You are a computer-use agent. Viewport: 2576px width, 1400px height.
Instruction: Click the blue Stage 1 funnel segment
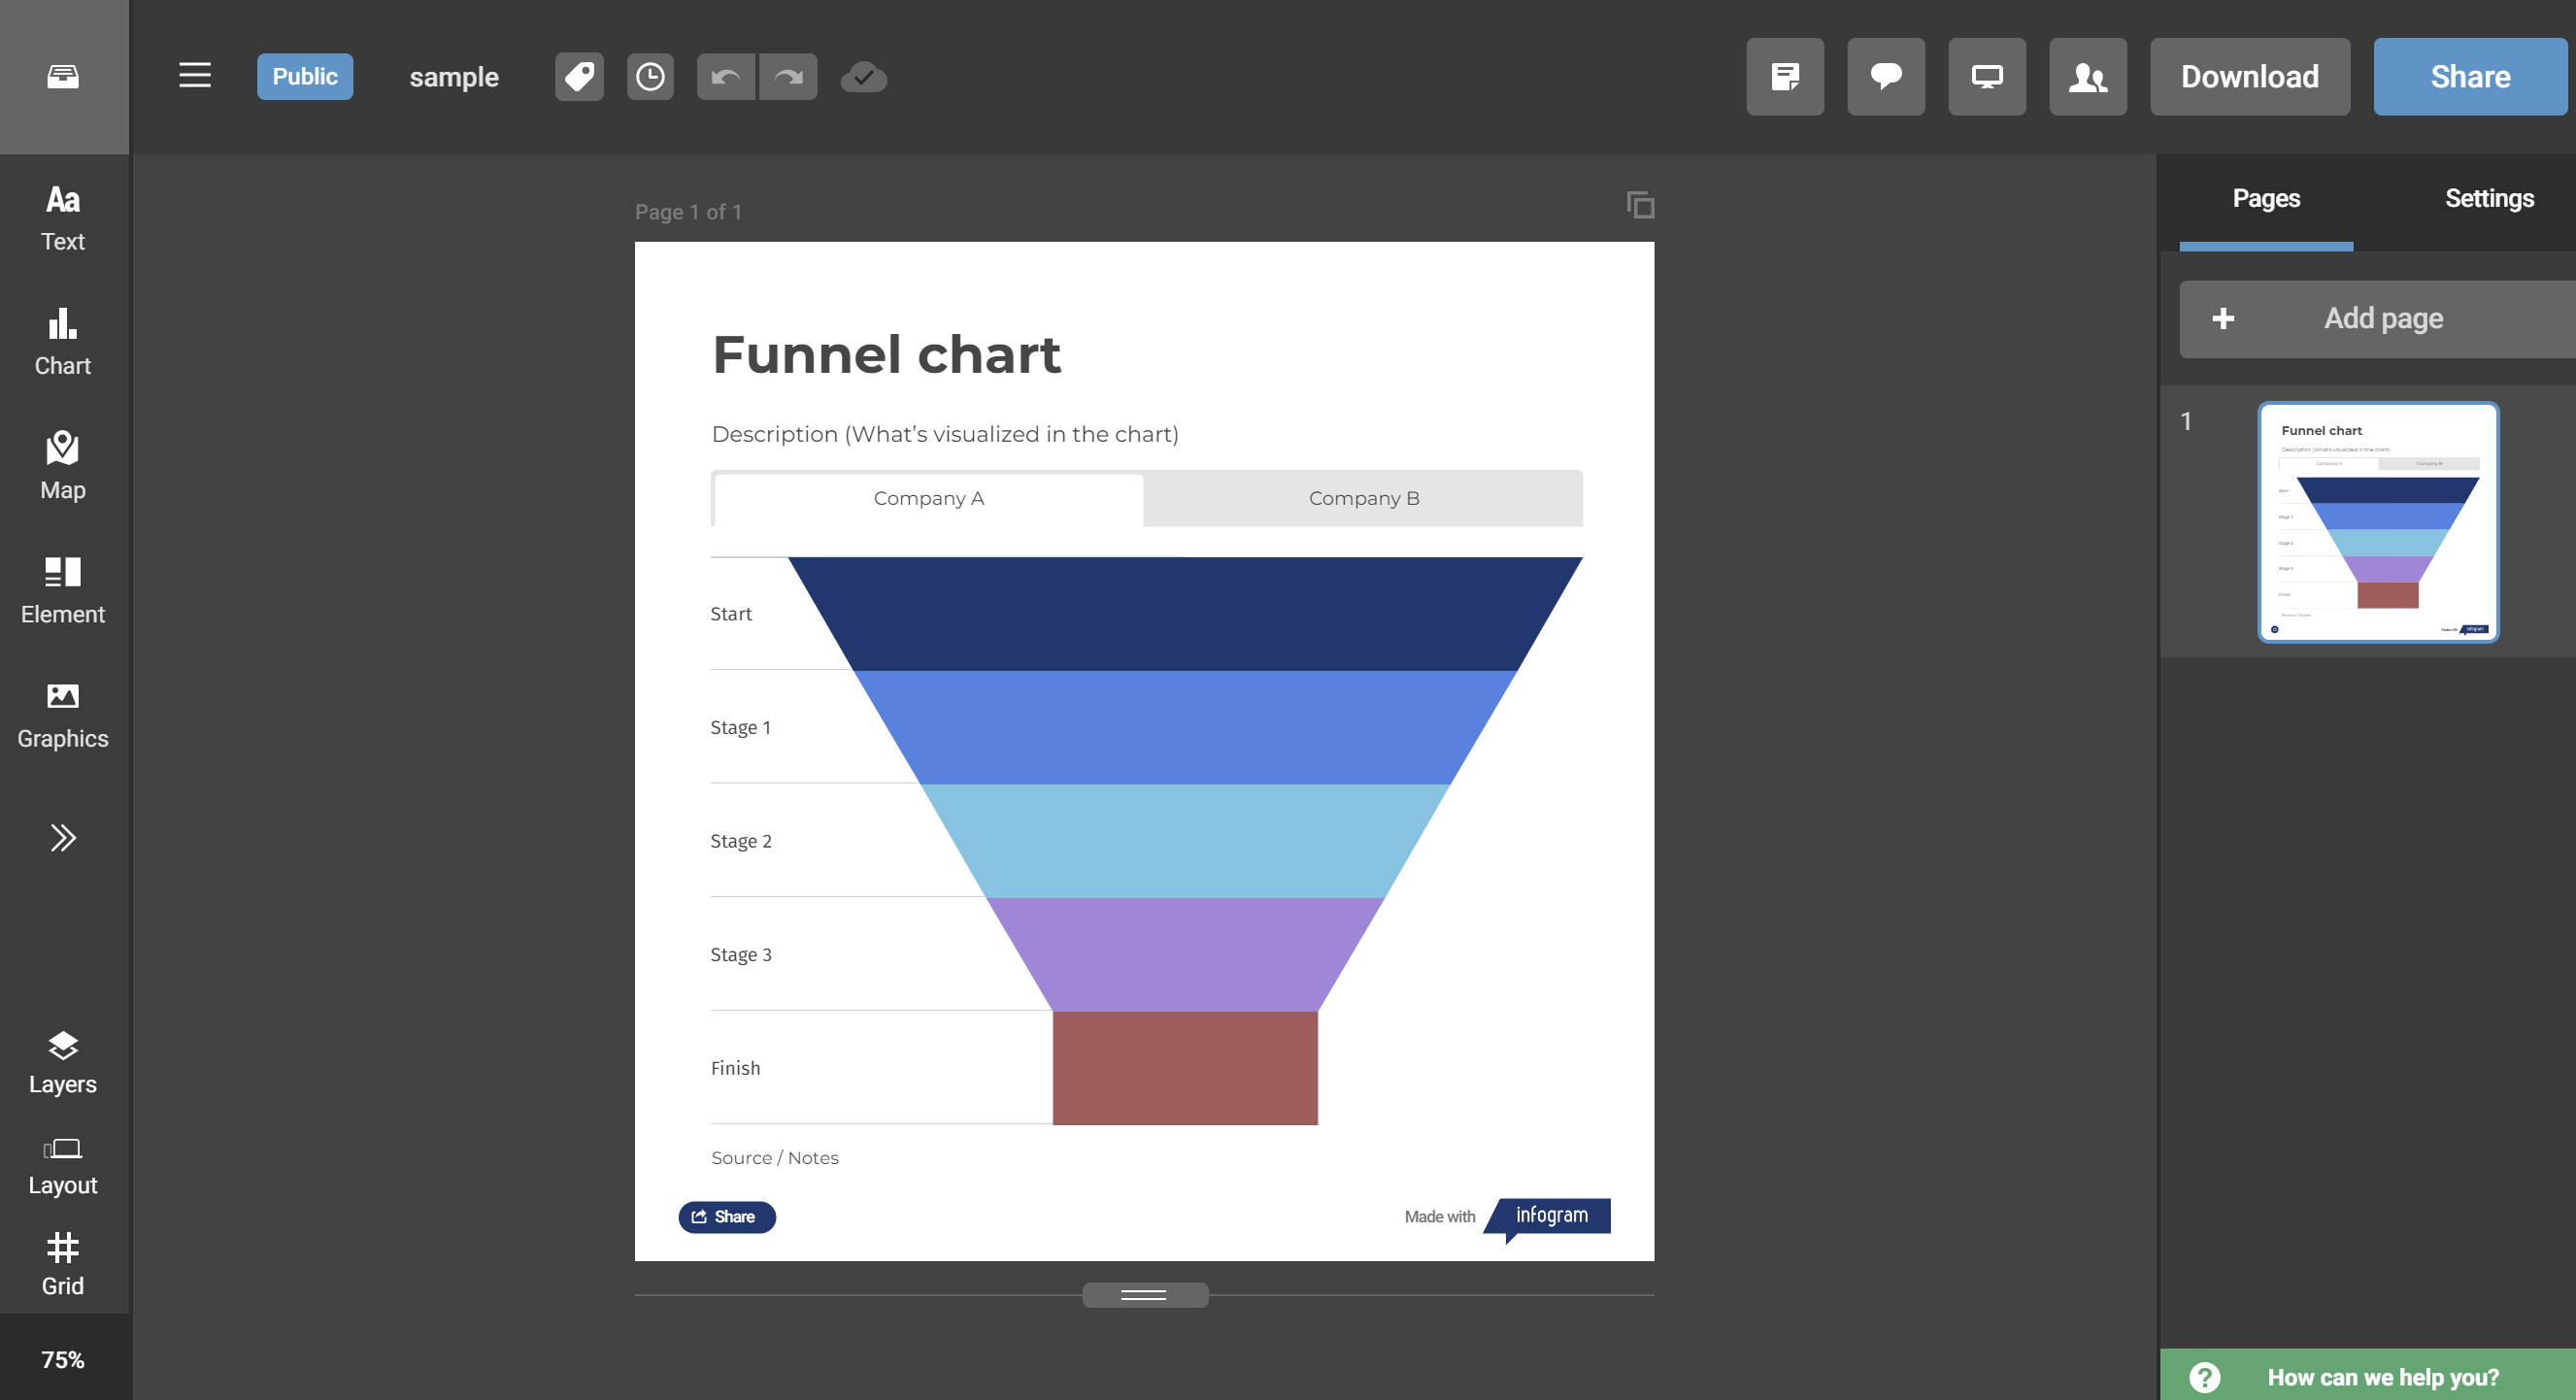tap(1185, 727)
